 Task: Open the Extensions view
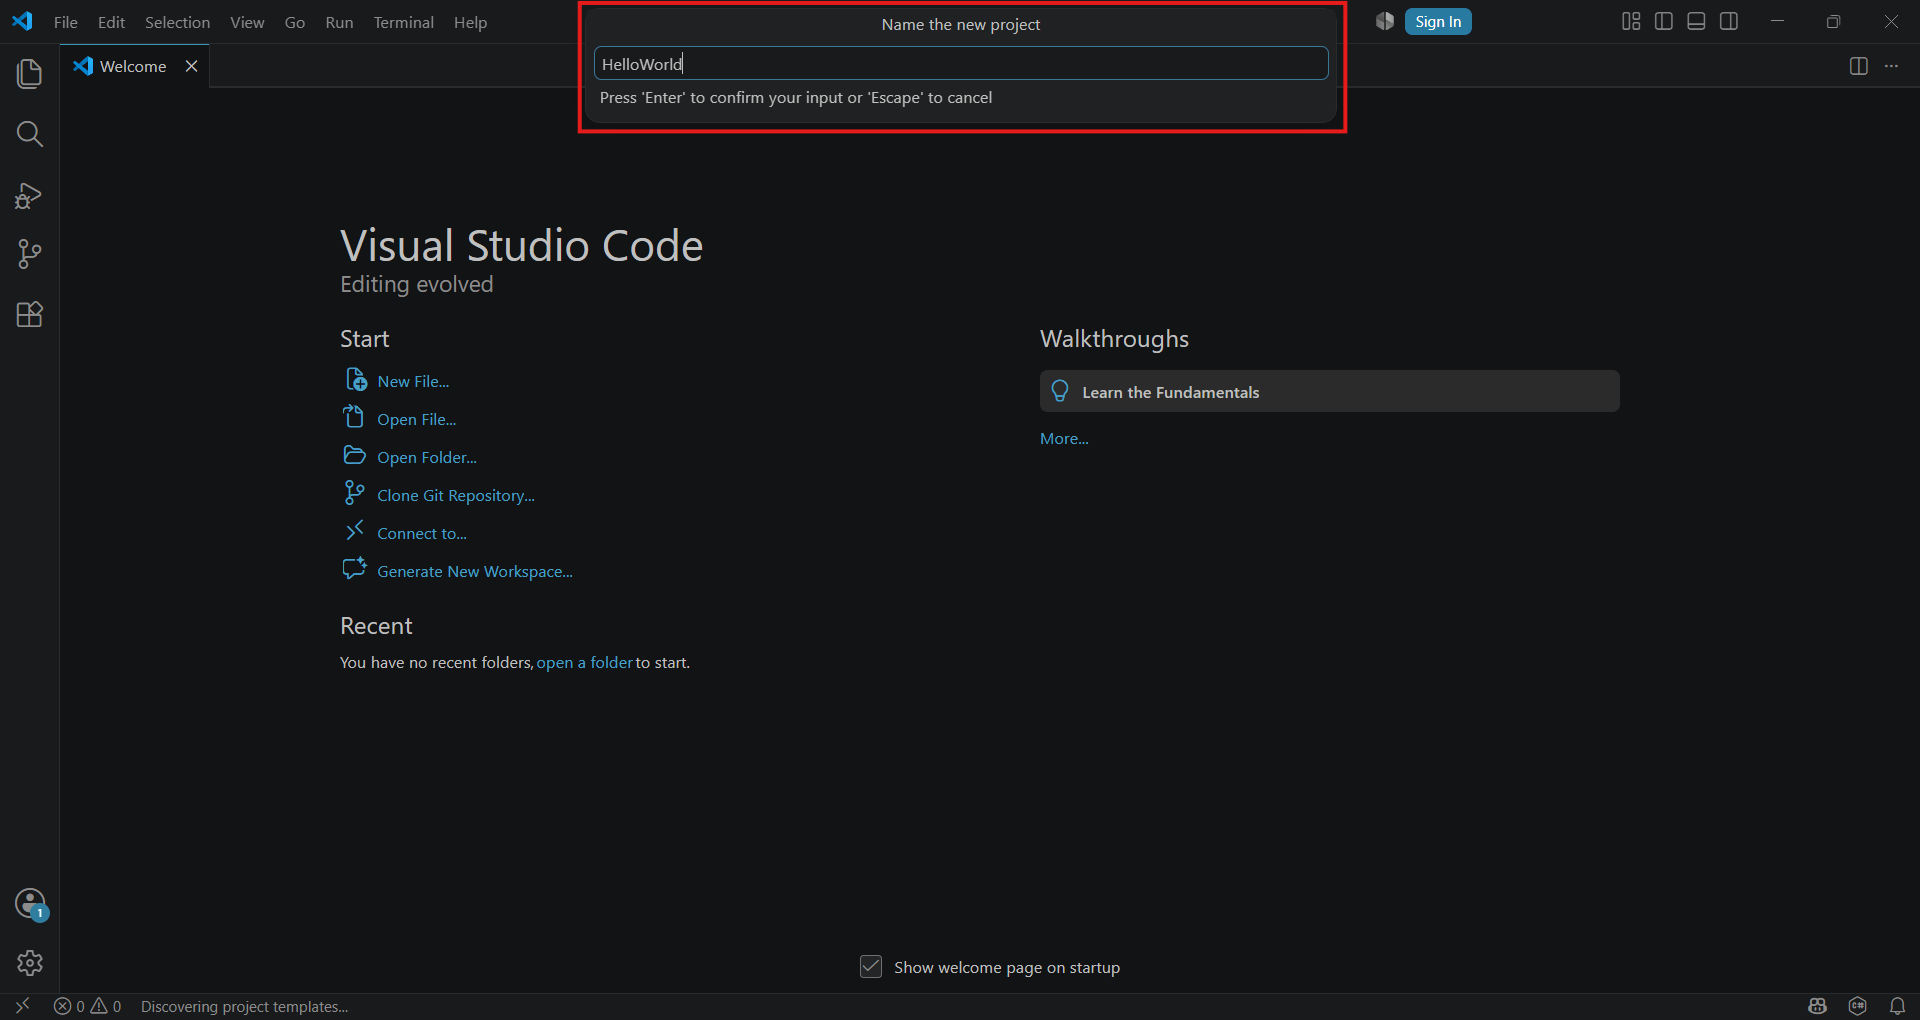30,315
